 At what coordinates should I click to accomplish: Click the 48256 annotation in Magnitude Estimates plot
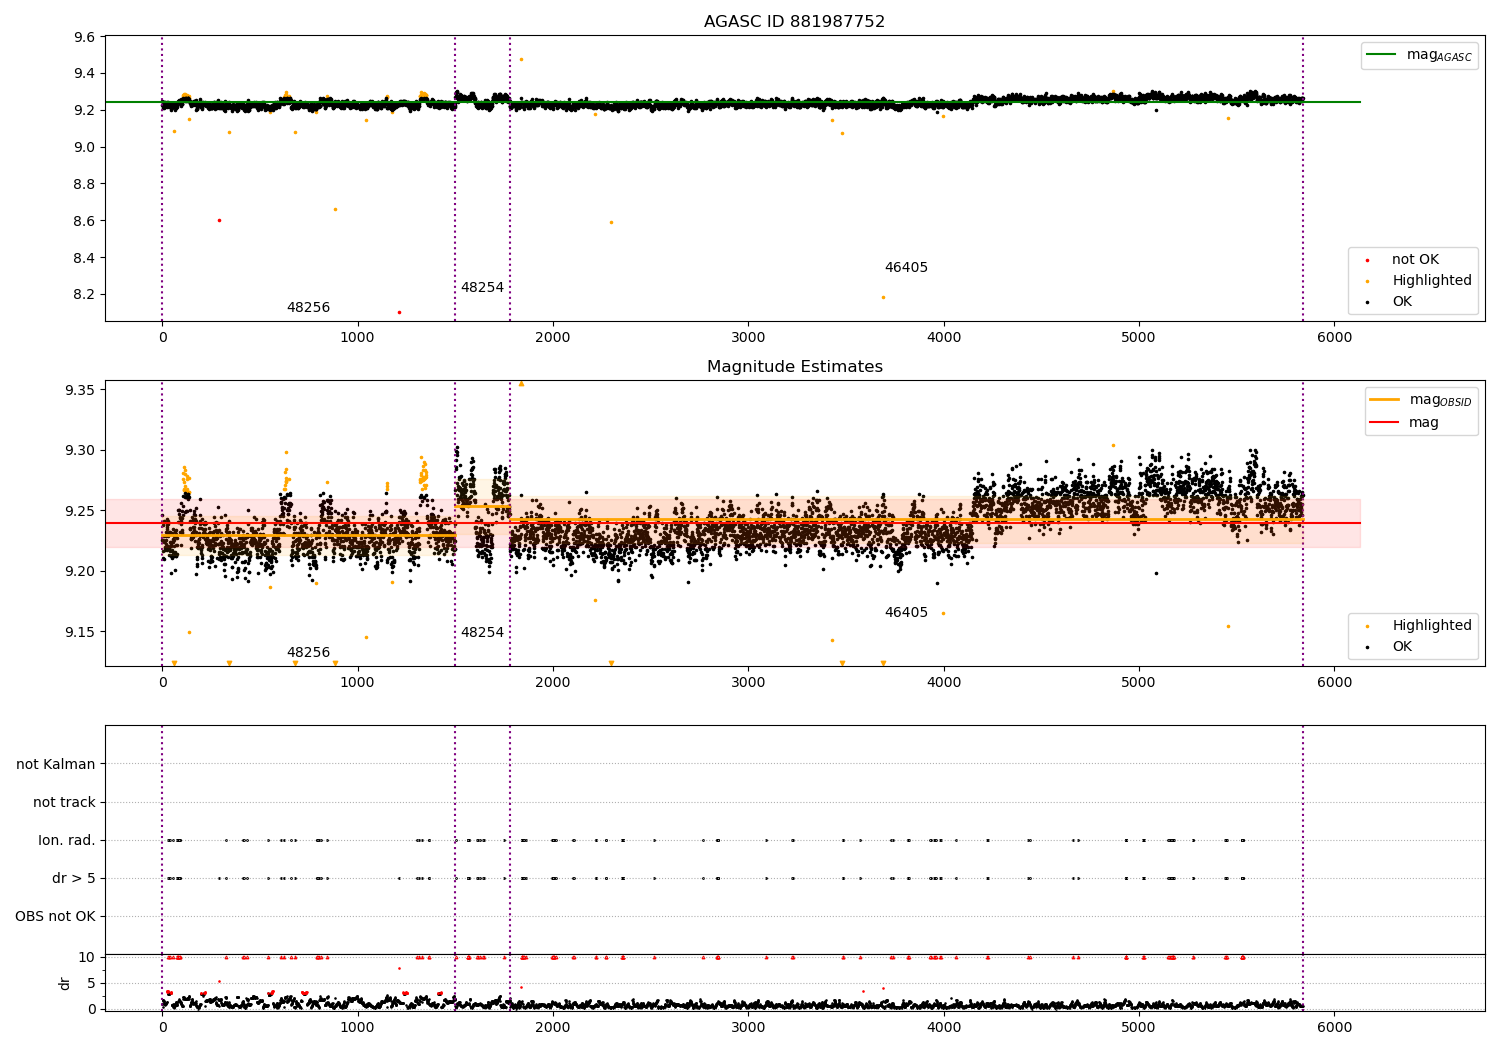tap(308, 652)
